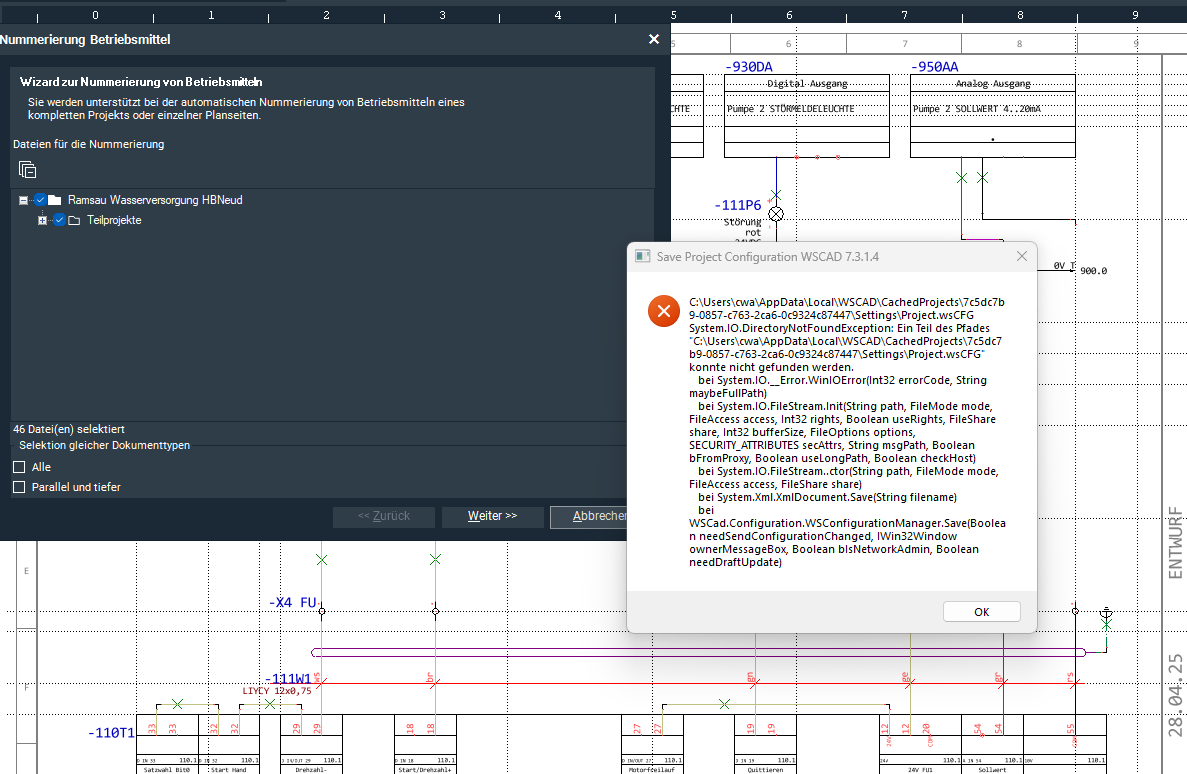Uncheck the Teilprojekte checkbox

59,220
